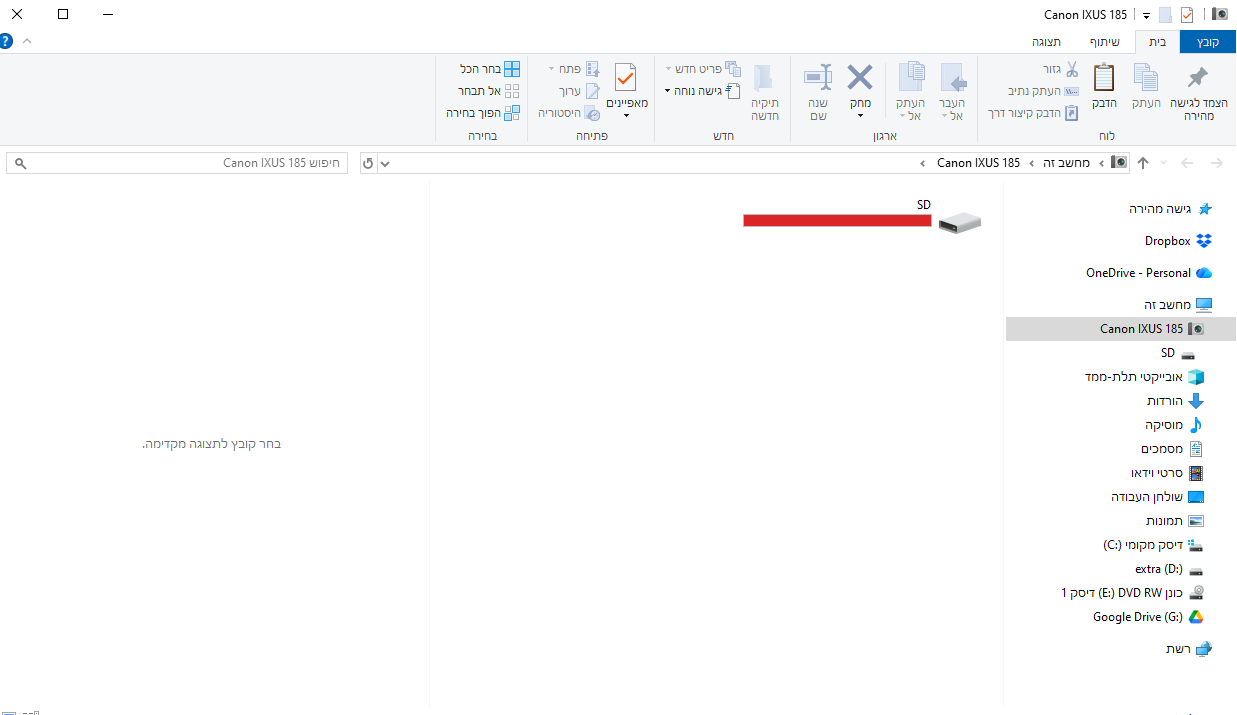Click Select all (בחר הכל)
This screenshot has width=1237, height=715.
[x=490, y=69]
